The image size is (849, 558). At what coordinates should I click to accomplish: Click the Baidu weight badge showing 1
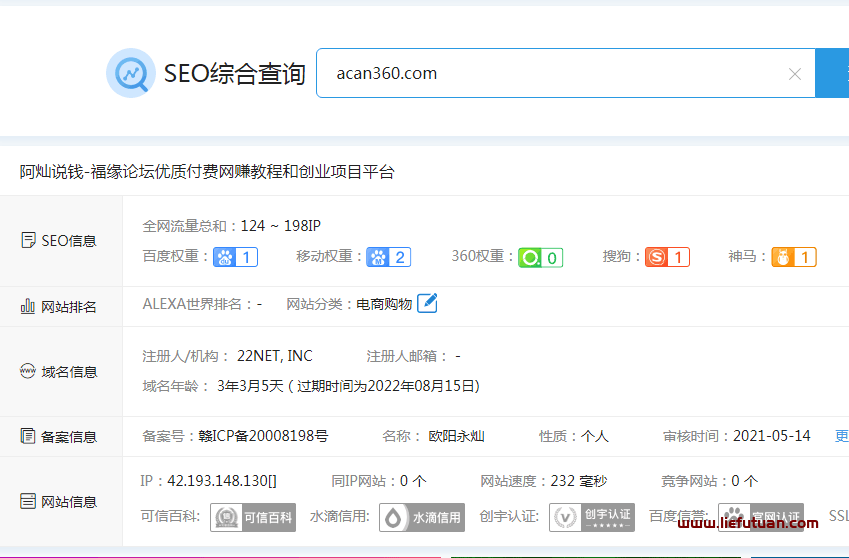(x=236, y=257)
